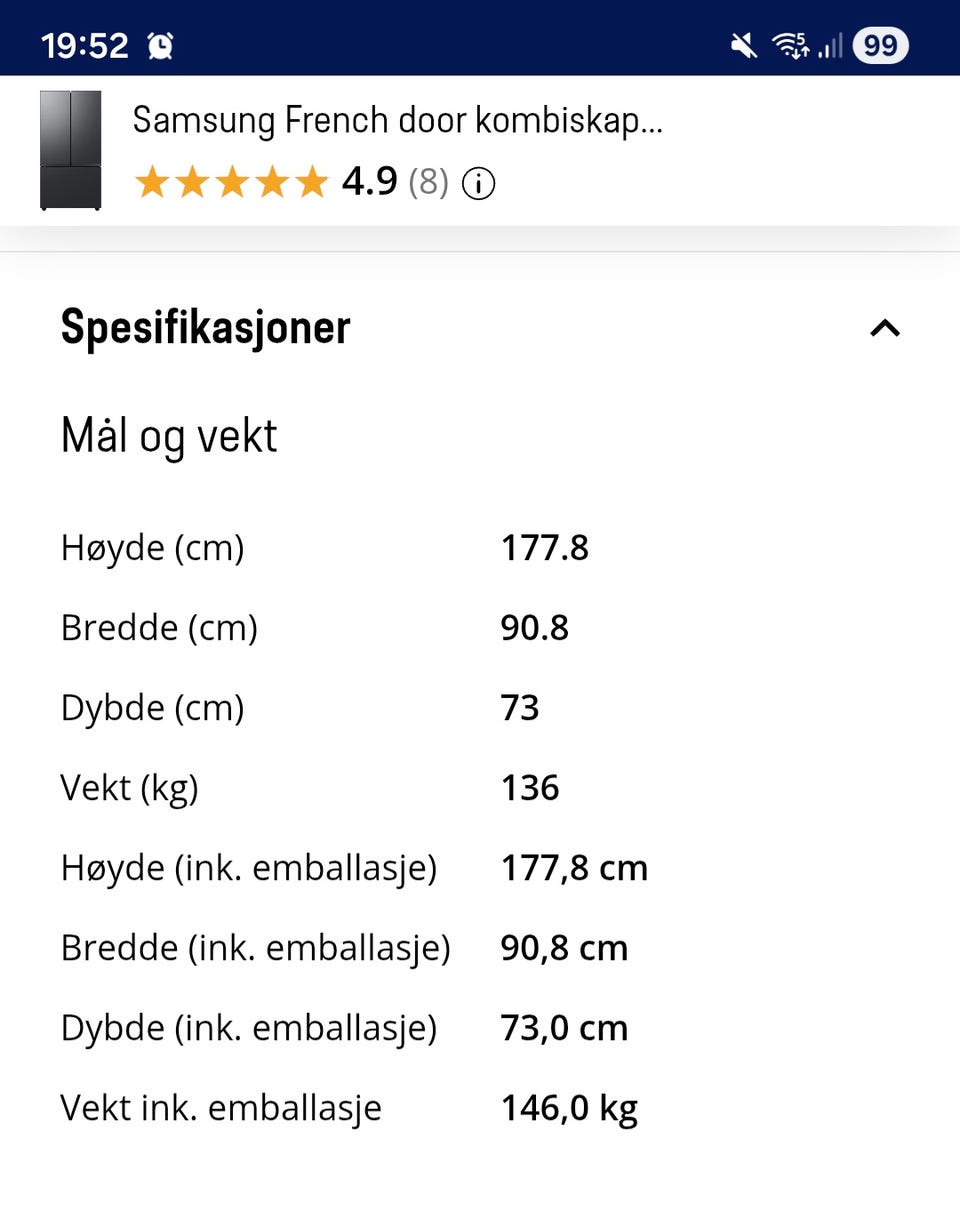Tap the 4.9 rating score

point(369,183)
